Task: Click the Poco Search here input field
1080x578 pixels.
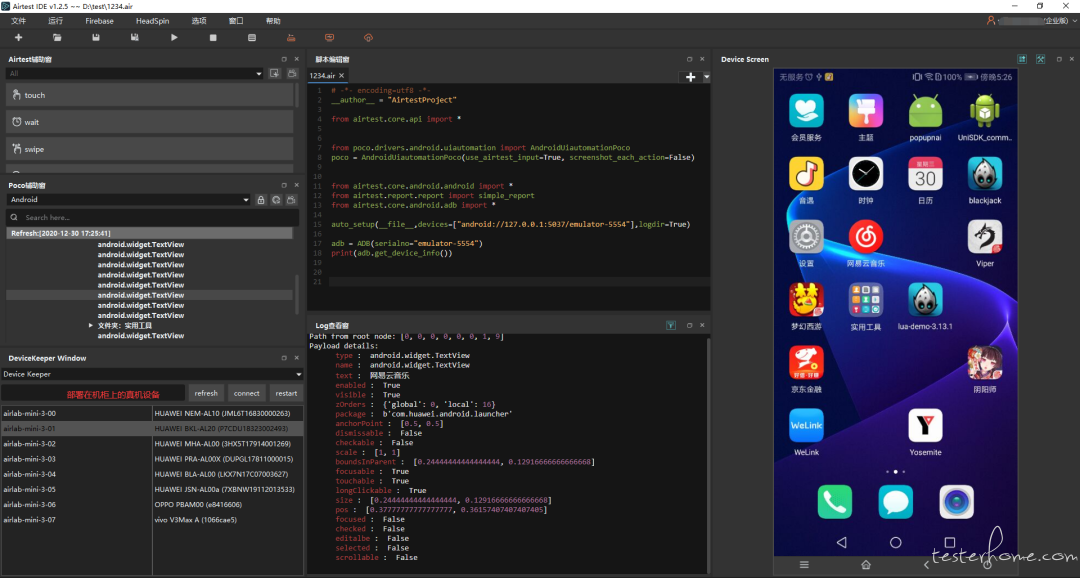Action: tap(152, 217)
